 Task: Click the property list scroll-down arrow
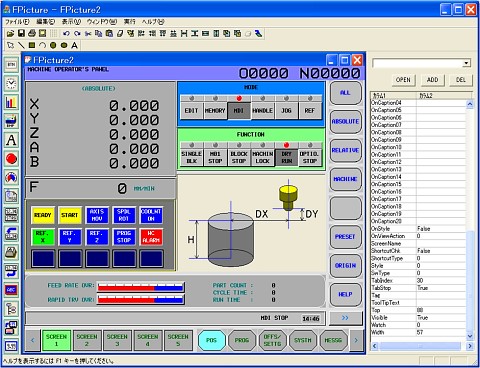click(470, 336)
